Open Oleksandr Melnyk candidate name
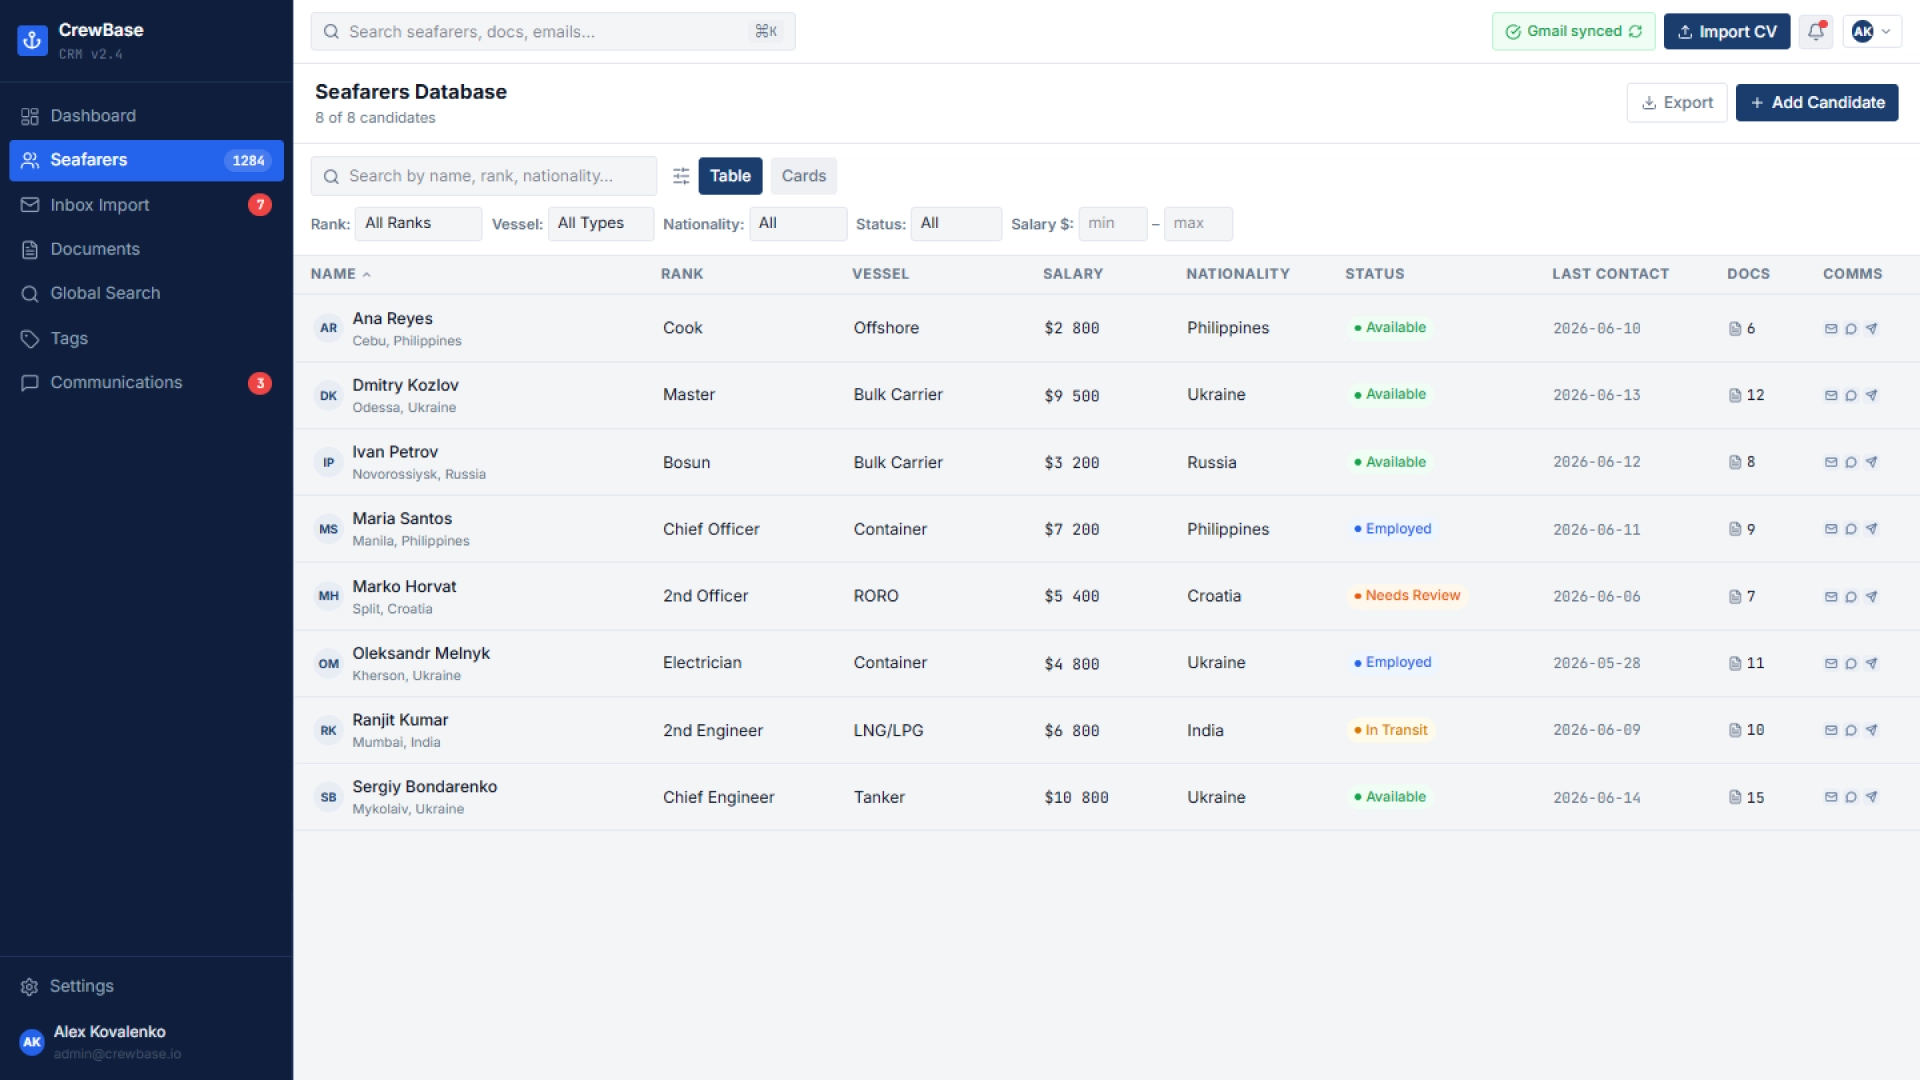The height and width of the screenshot is (1080, 1920). [421, 653]
